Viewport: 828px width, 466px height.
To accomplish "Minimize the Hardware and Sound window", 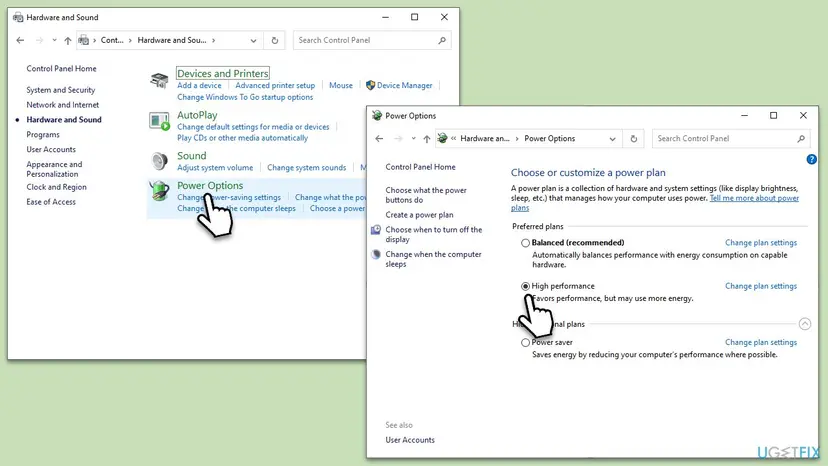I will [385, 17].
